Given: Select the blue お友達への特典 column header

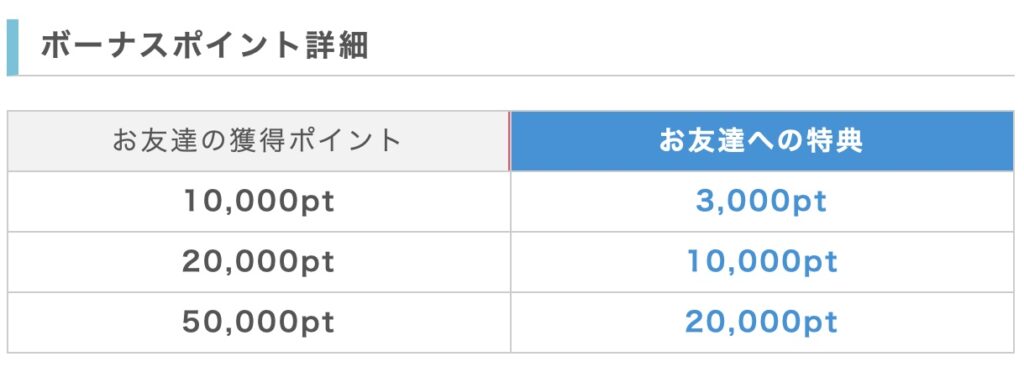Looking at the screenshot, I should pos(761,141).
